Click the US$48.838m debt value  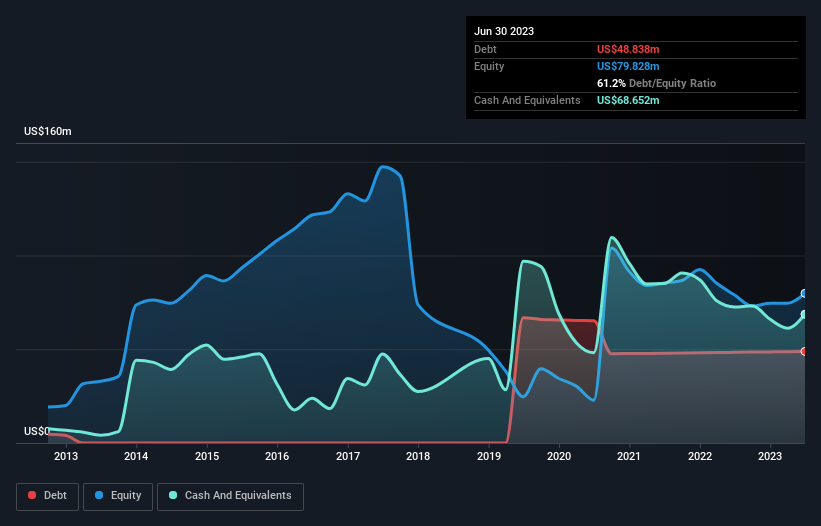point(628,49)
